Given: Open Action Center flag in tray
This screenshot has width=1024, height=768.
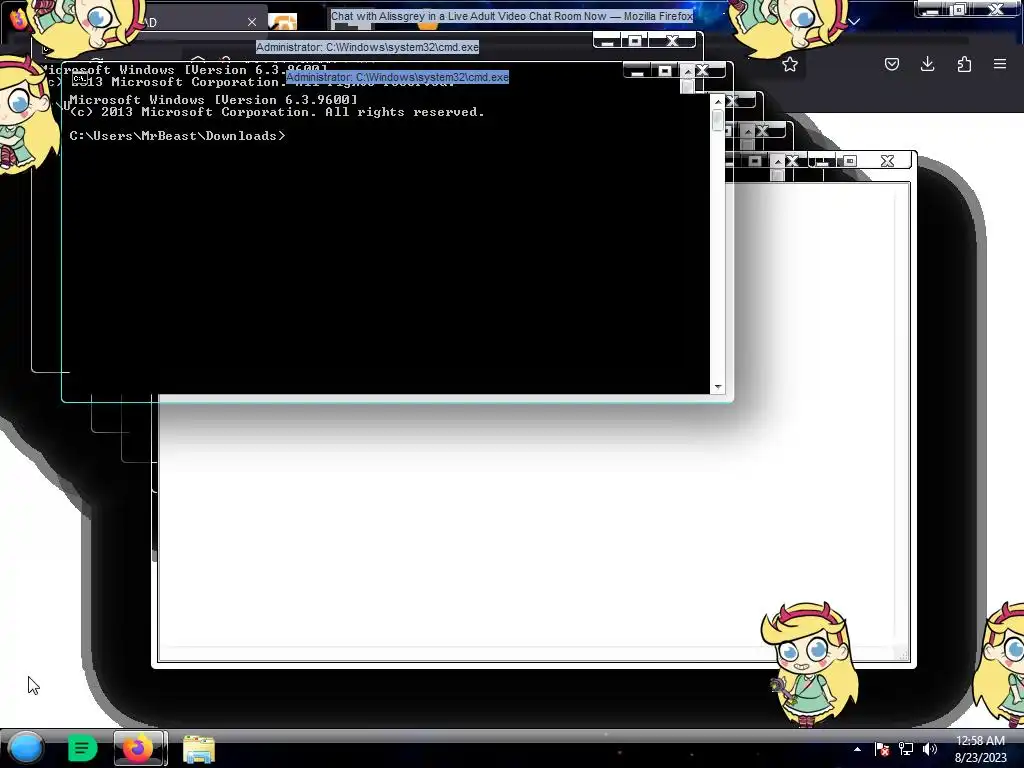Looking at the screenshot, I should point(882,749).
